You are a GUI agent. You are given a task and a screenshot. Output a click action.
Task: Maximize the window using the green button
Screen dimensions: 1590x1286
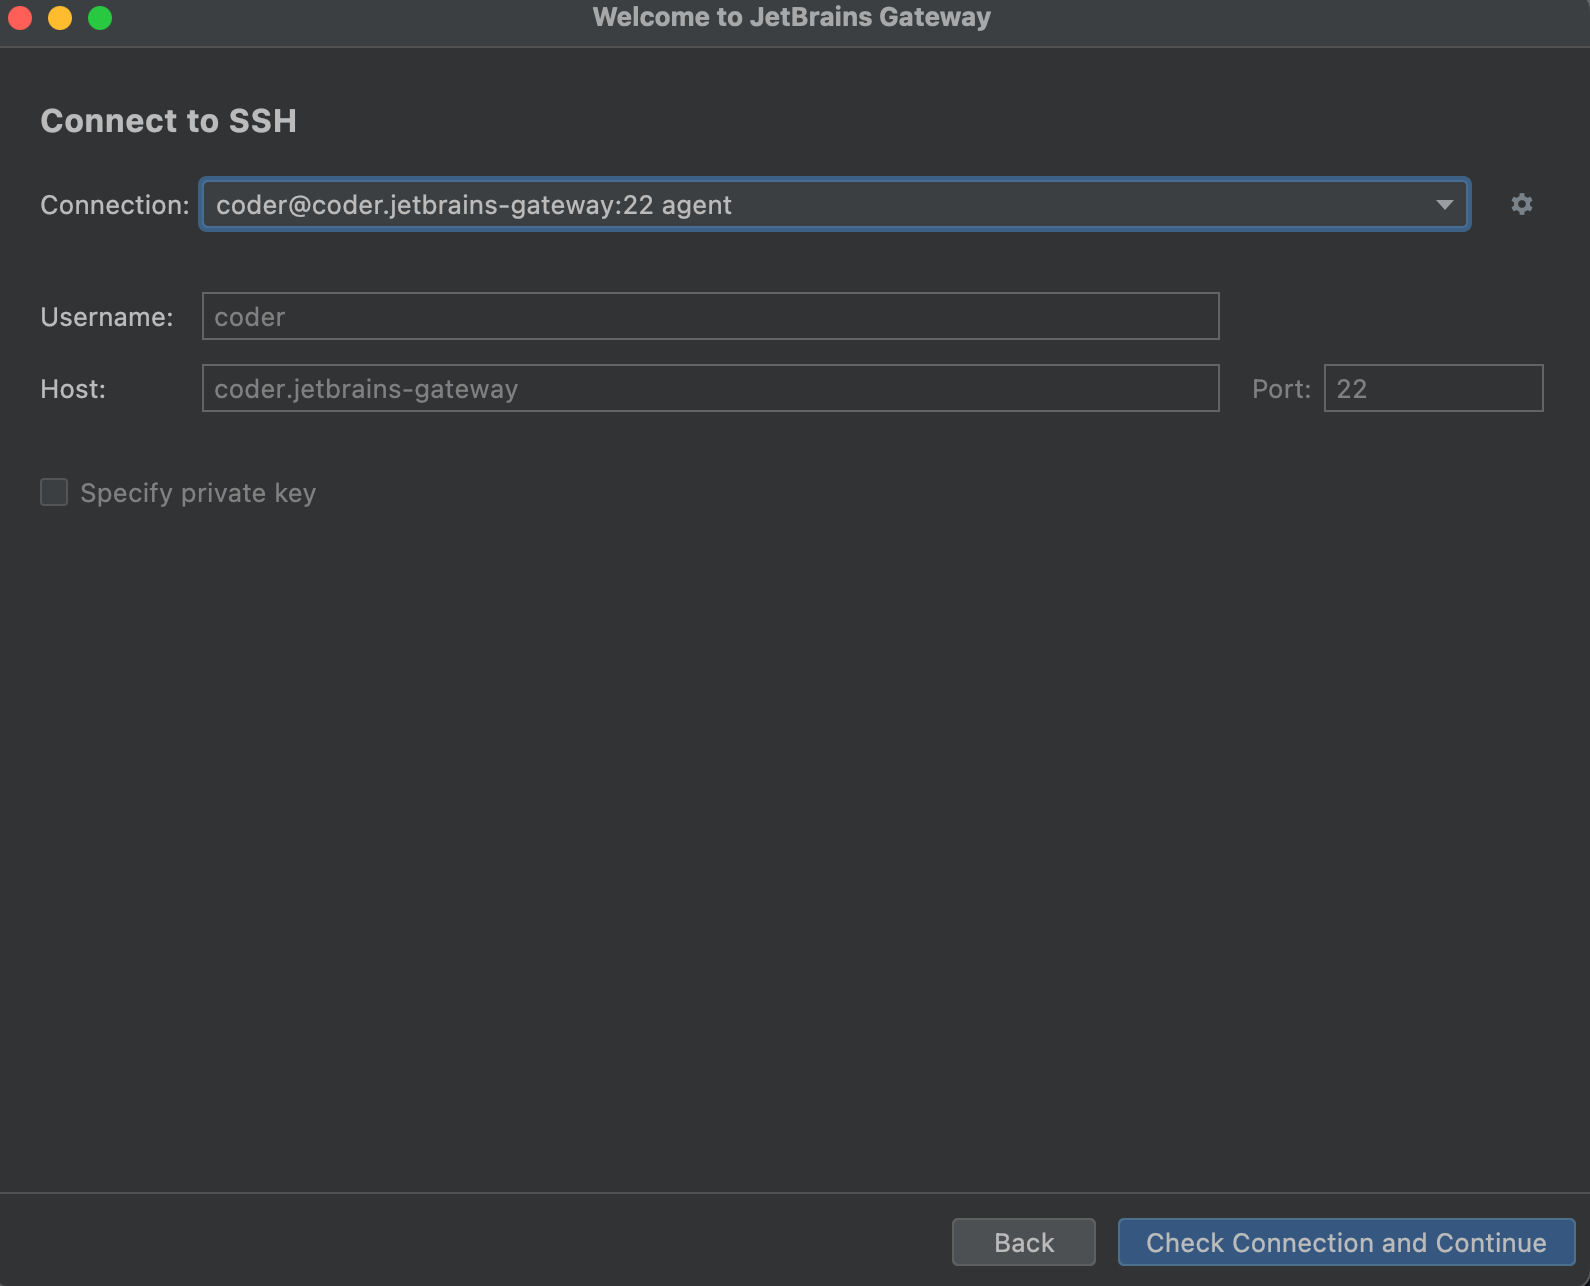100,18
